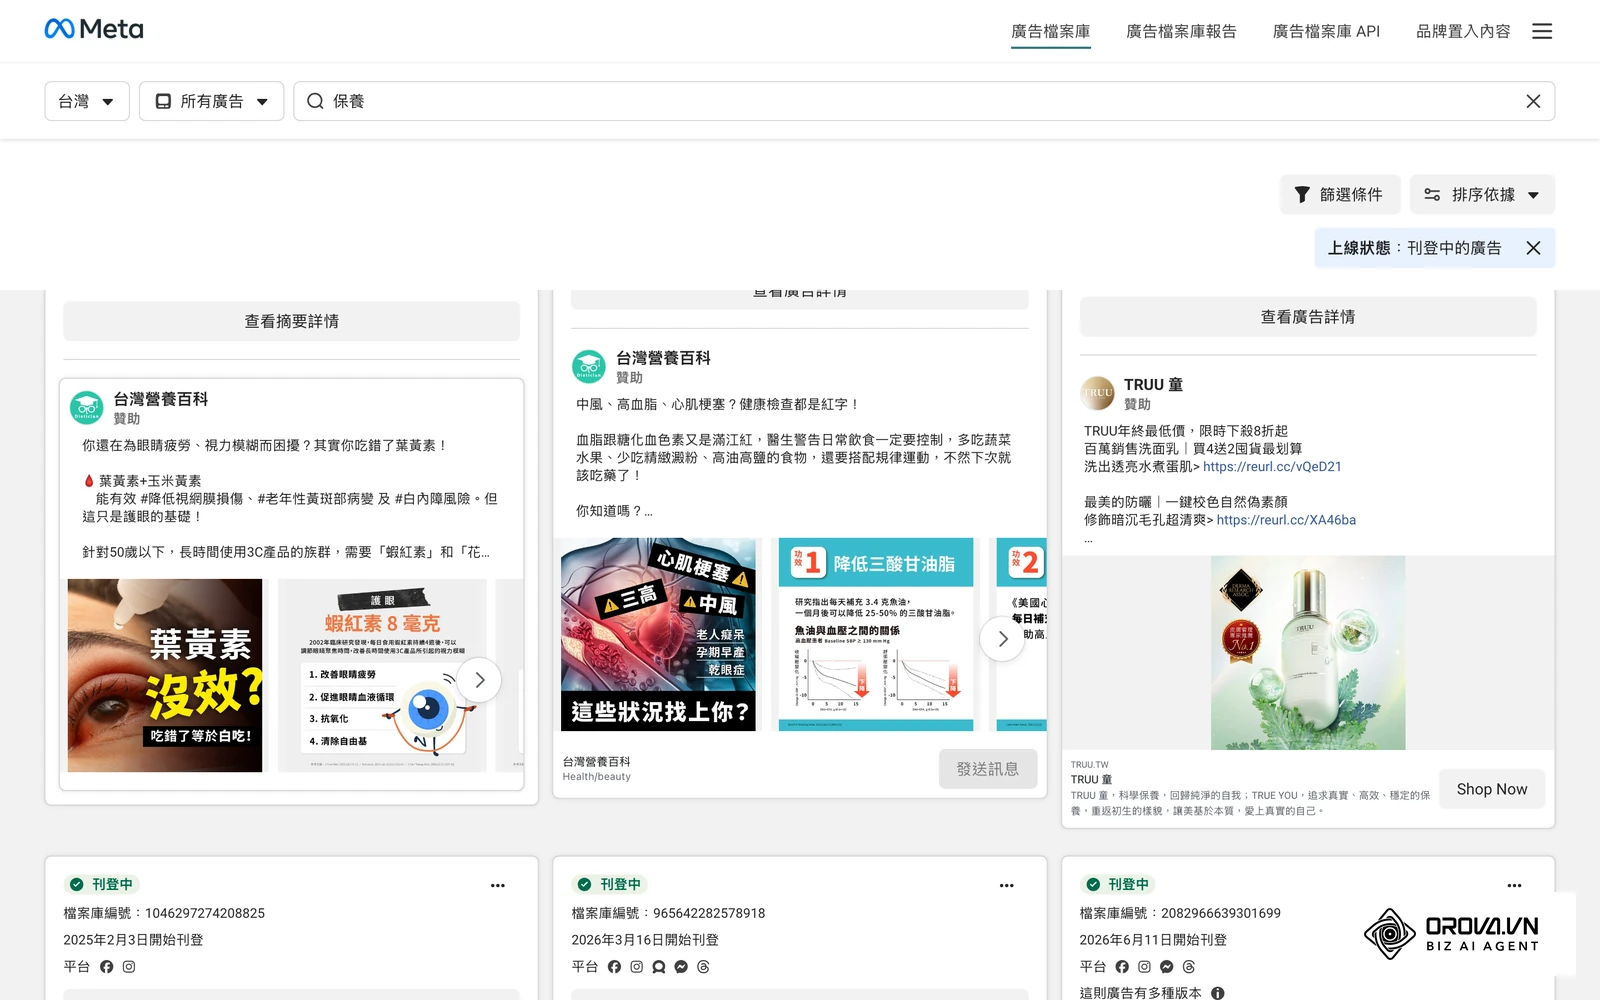Open the more menu for archive 1046297274208825
The image size is (1600, 1000).
498,885
